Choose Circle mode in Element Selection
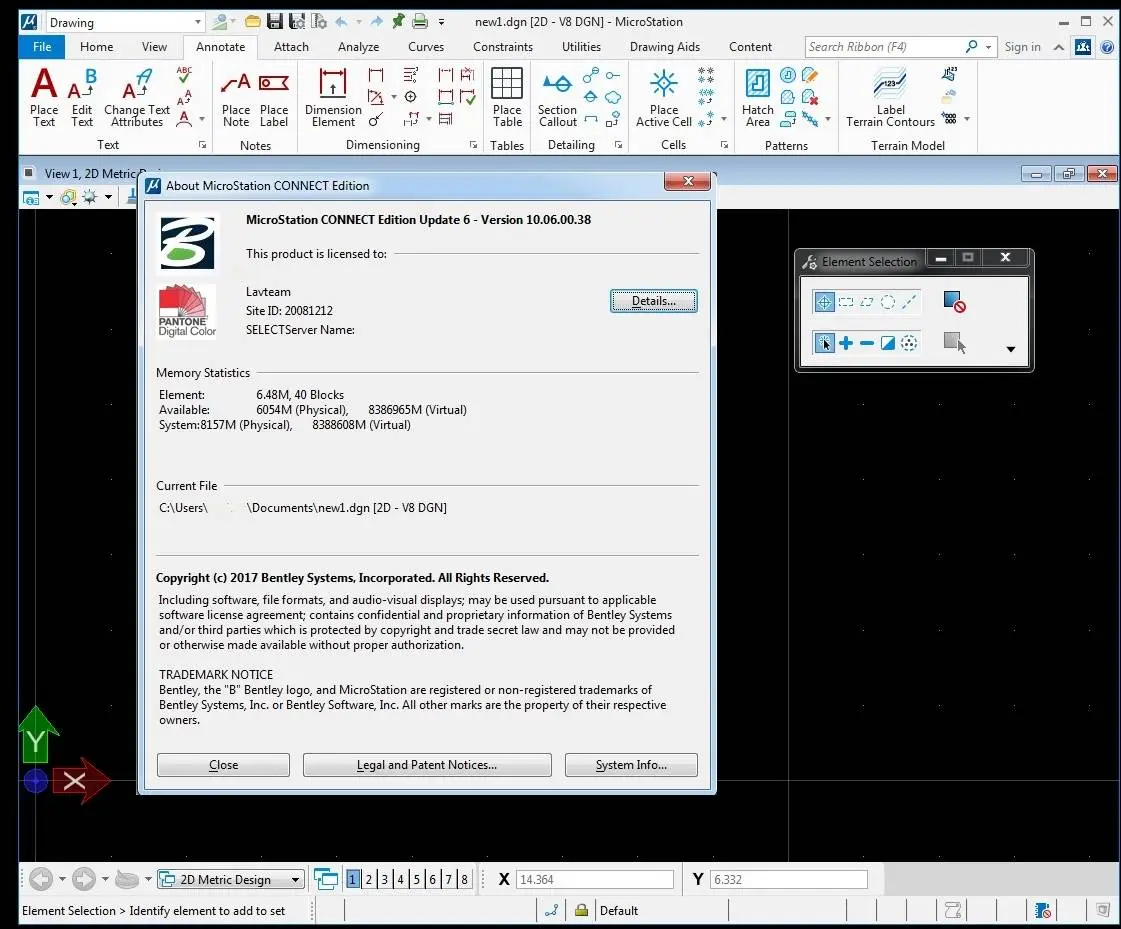This screenshot has width=1121, height=929. click(x=888, y=303)
